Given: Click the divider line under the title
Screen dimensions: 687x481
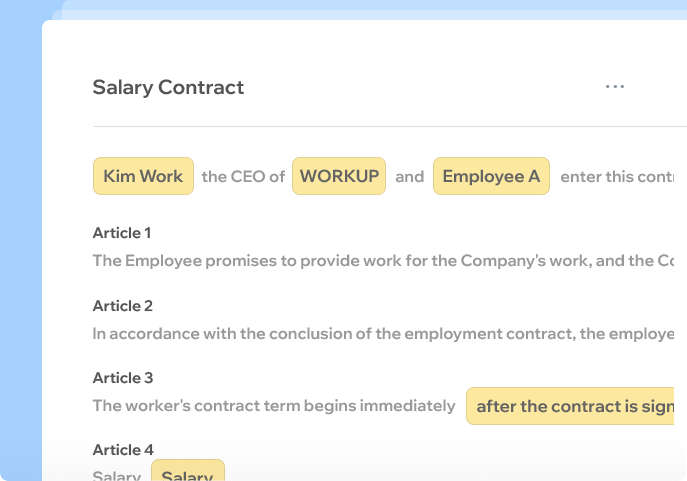Looking at the screenshot, I should [390, 127].
